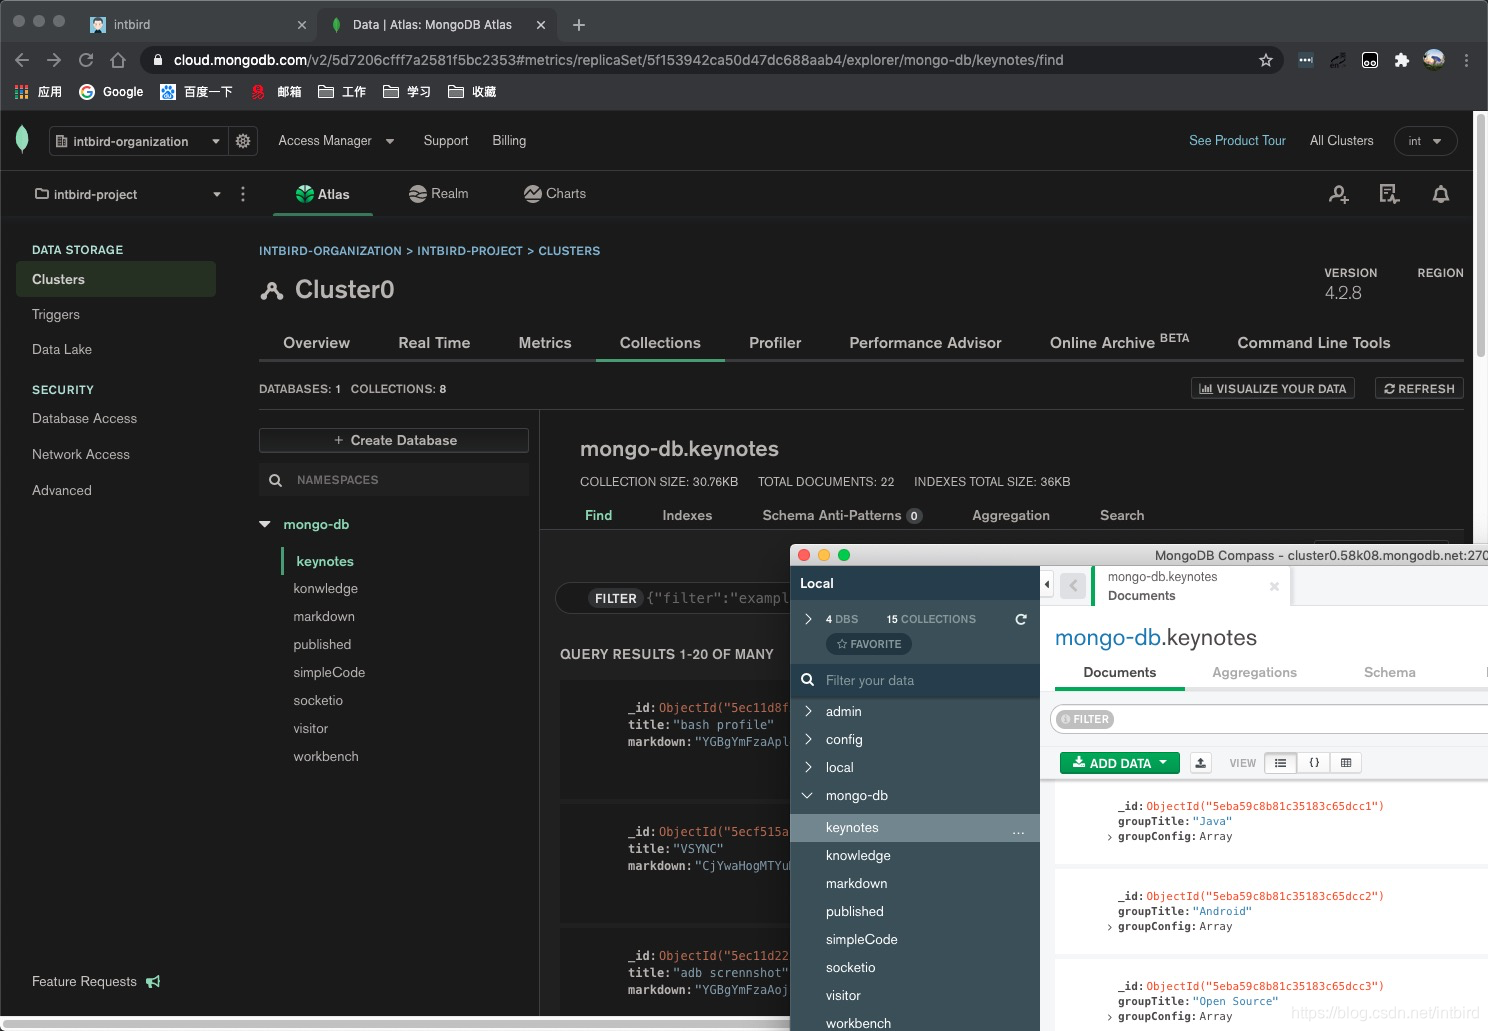Expand Access Manager menu
This screenshot has height=1031, width=1488.
[336, 141]
